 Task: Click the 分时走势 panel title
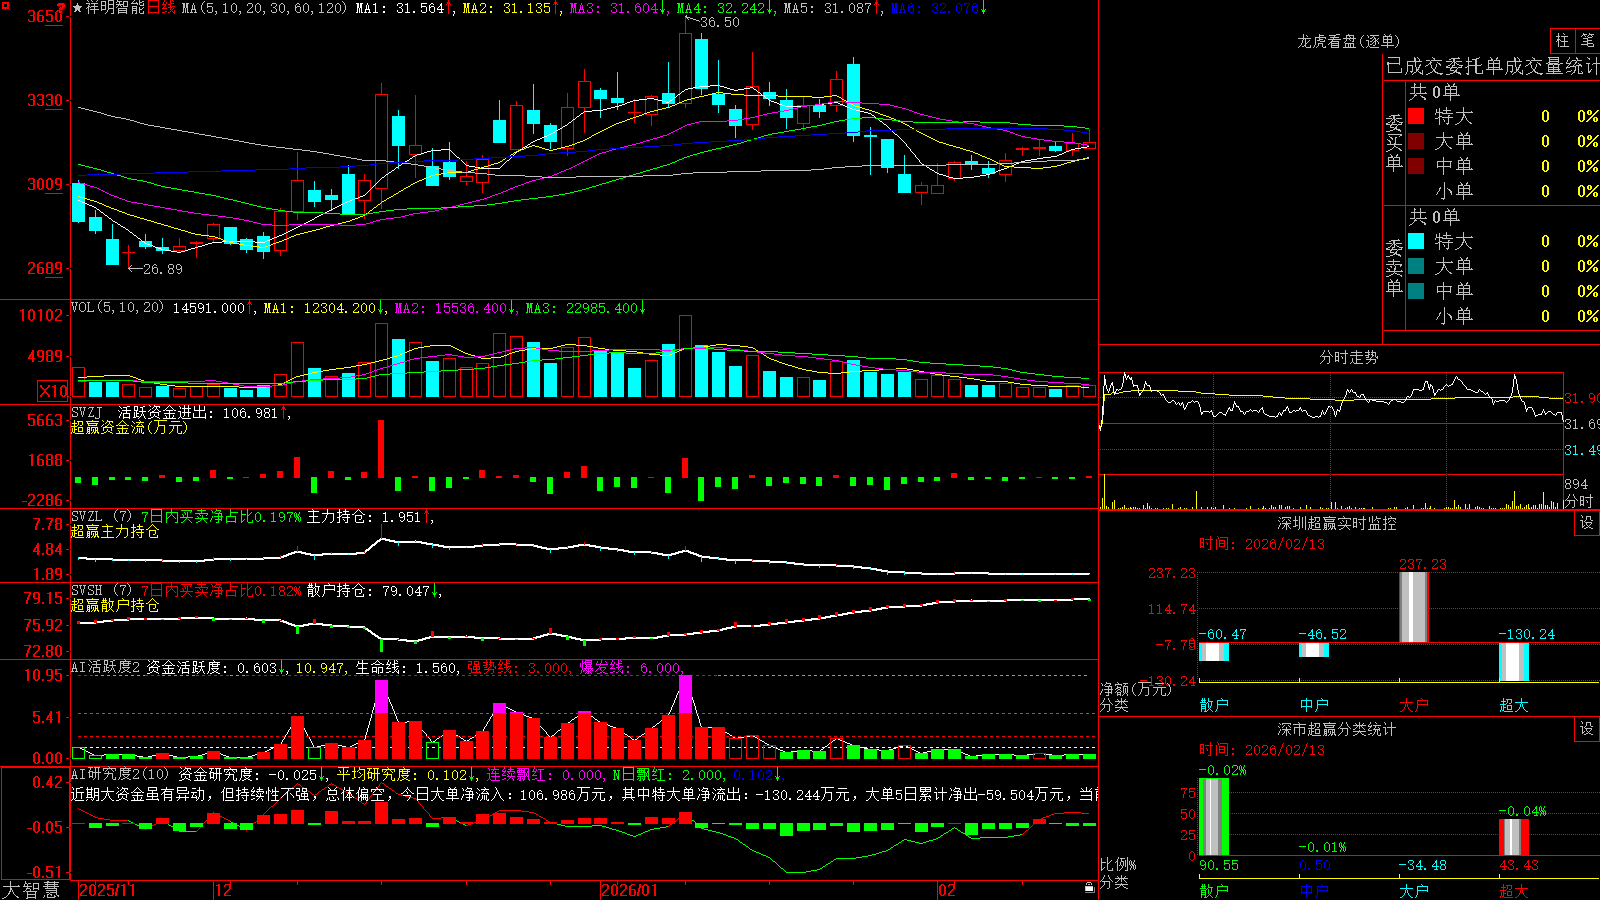click(1349, 357)
